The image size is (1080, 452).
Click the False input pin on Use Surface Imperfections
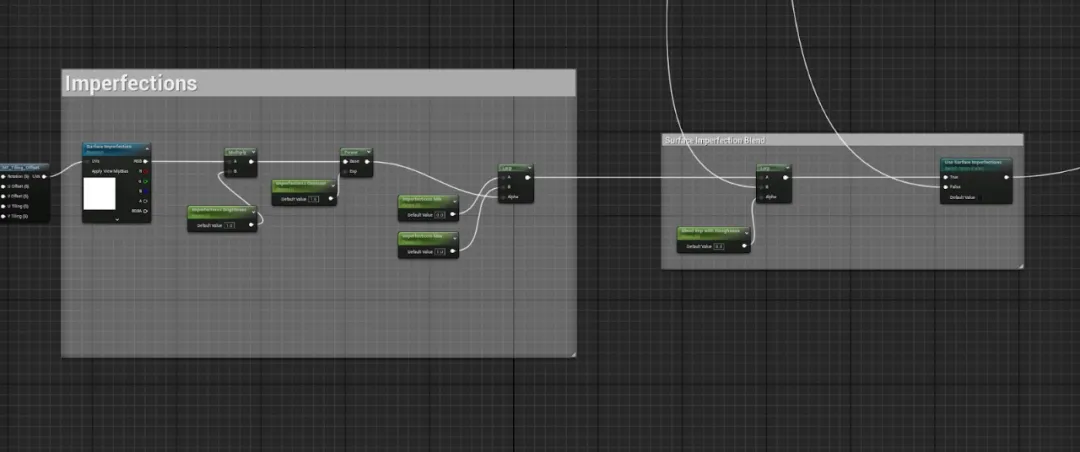[945, 187]
